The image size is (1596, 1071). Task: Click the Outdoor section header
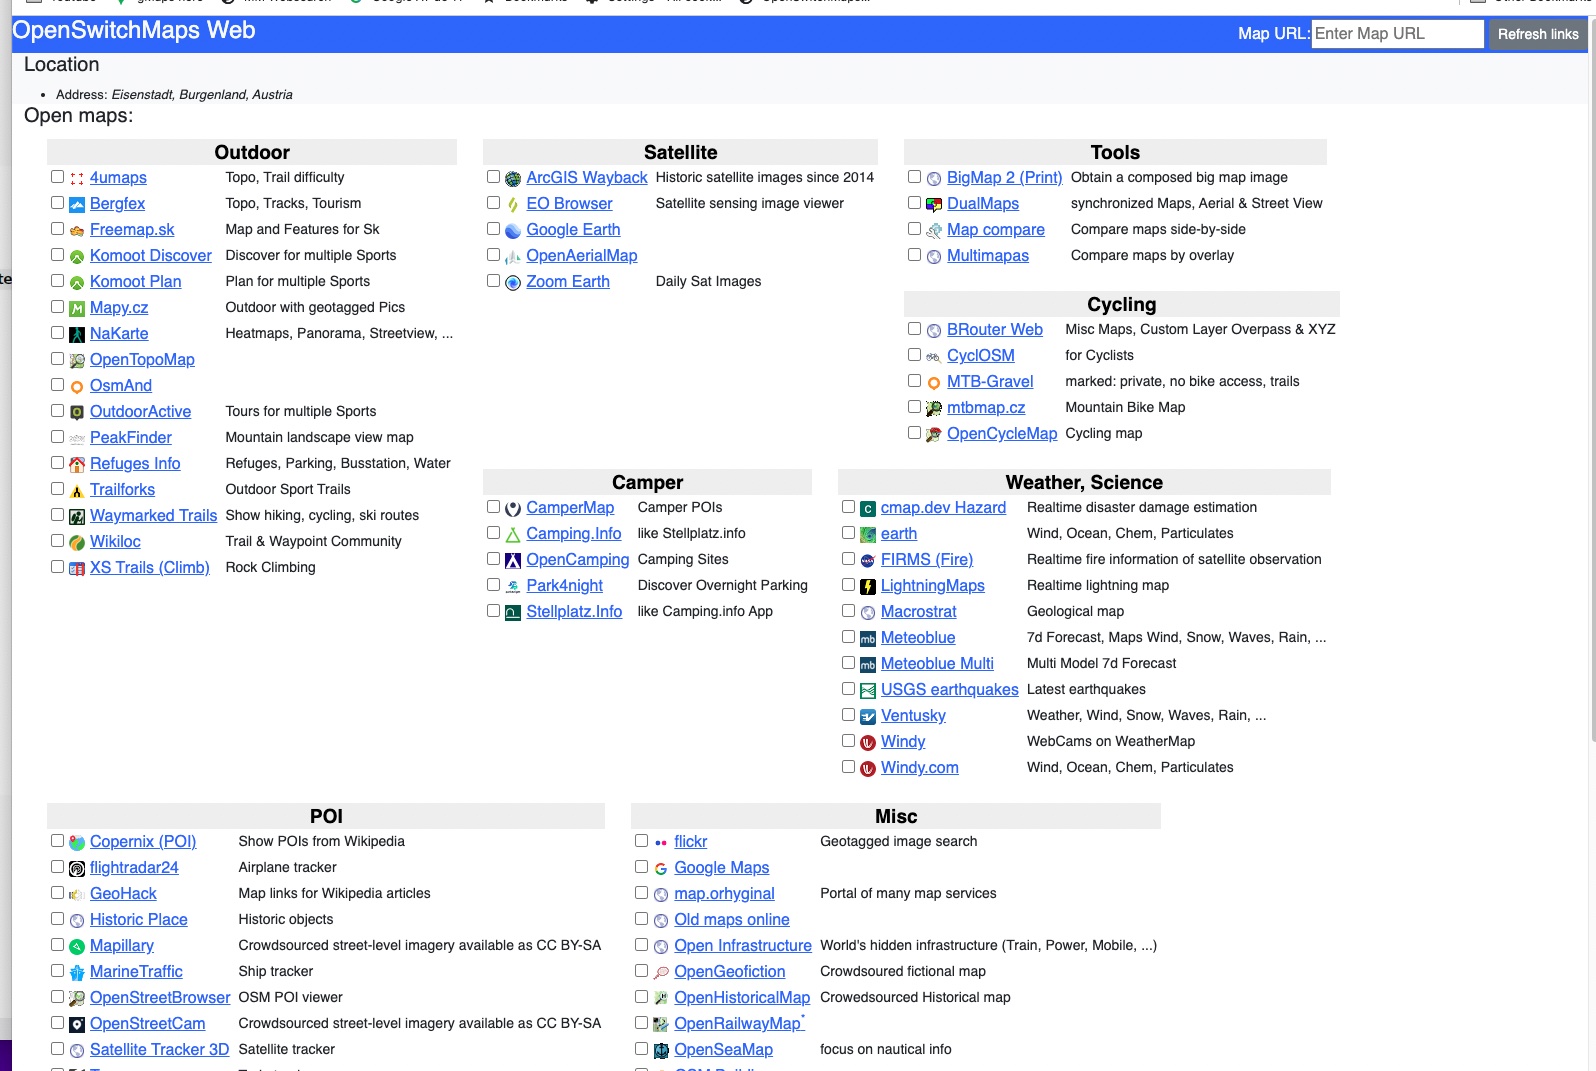pos(252,152)
